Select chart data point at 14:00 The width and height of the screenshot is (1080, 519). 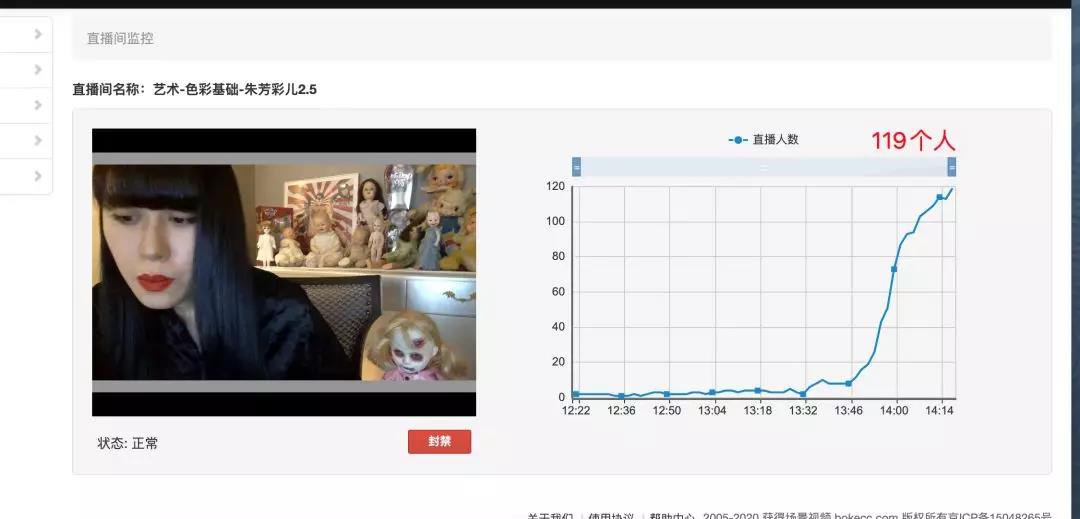coord(894,269)
